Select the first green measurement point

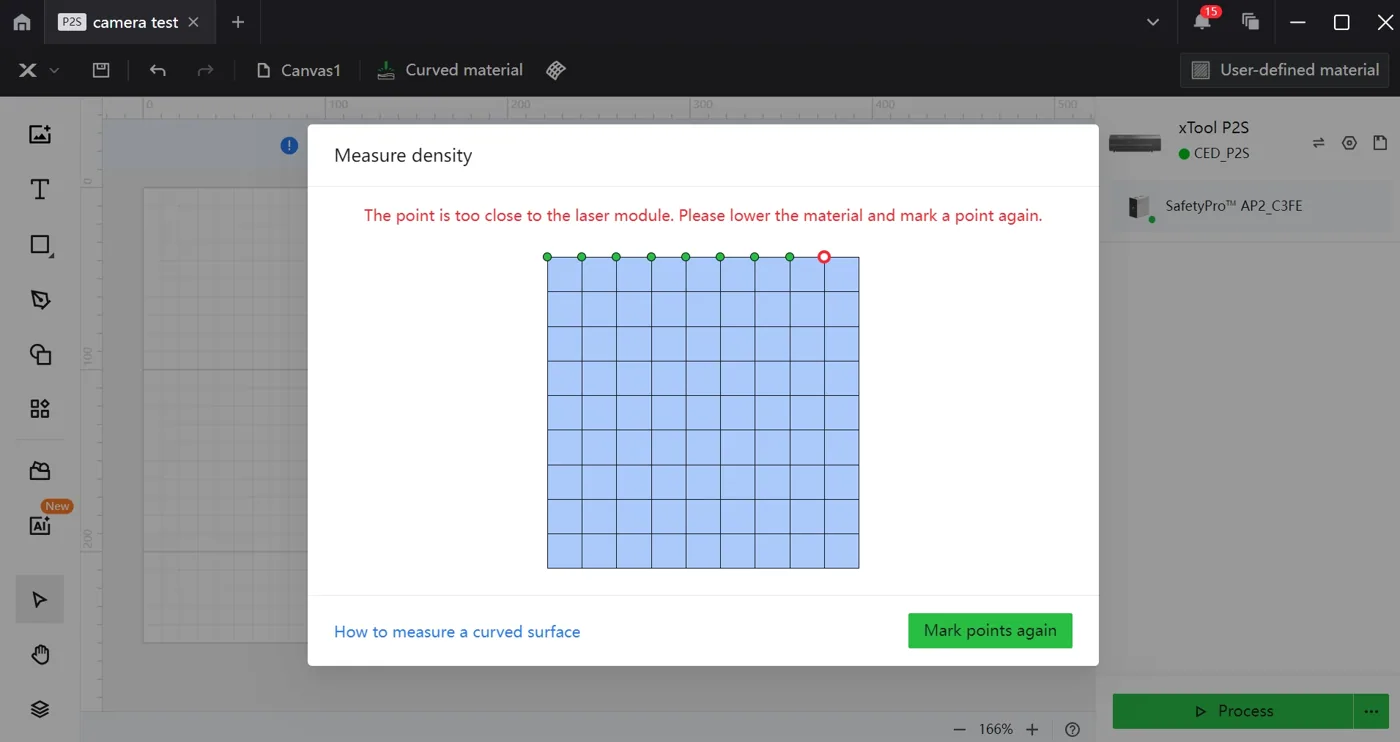tap(547, 257)
